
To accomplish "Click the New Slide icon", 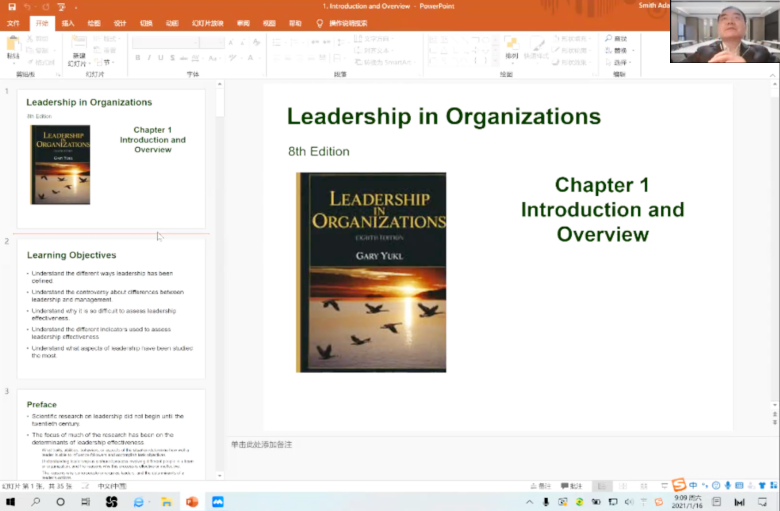I will point(78,41).
